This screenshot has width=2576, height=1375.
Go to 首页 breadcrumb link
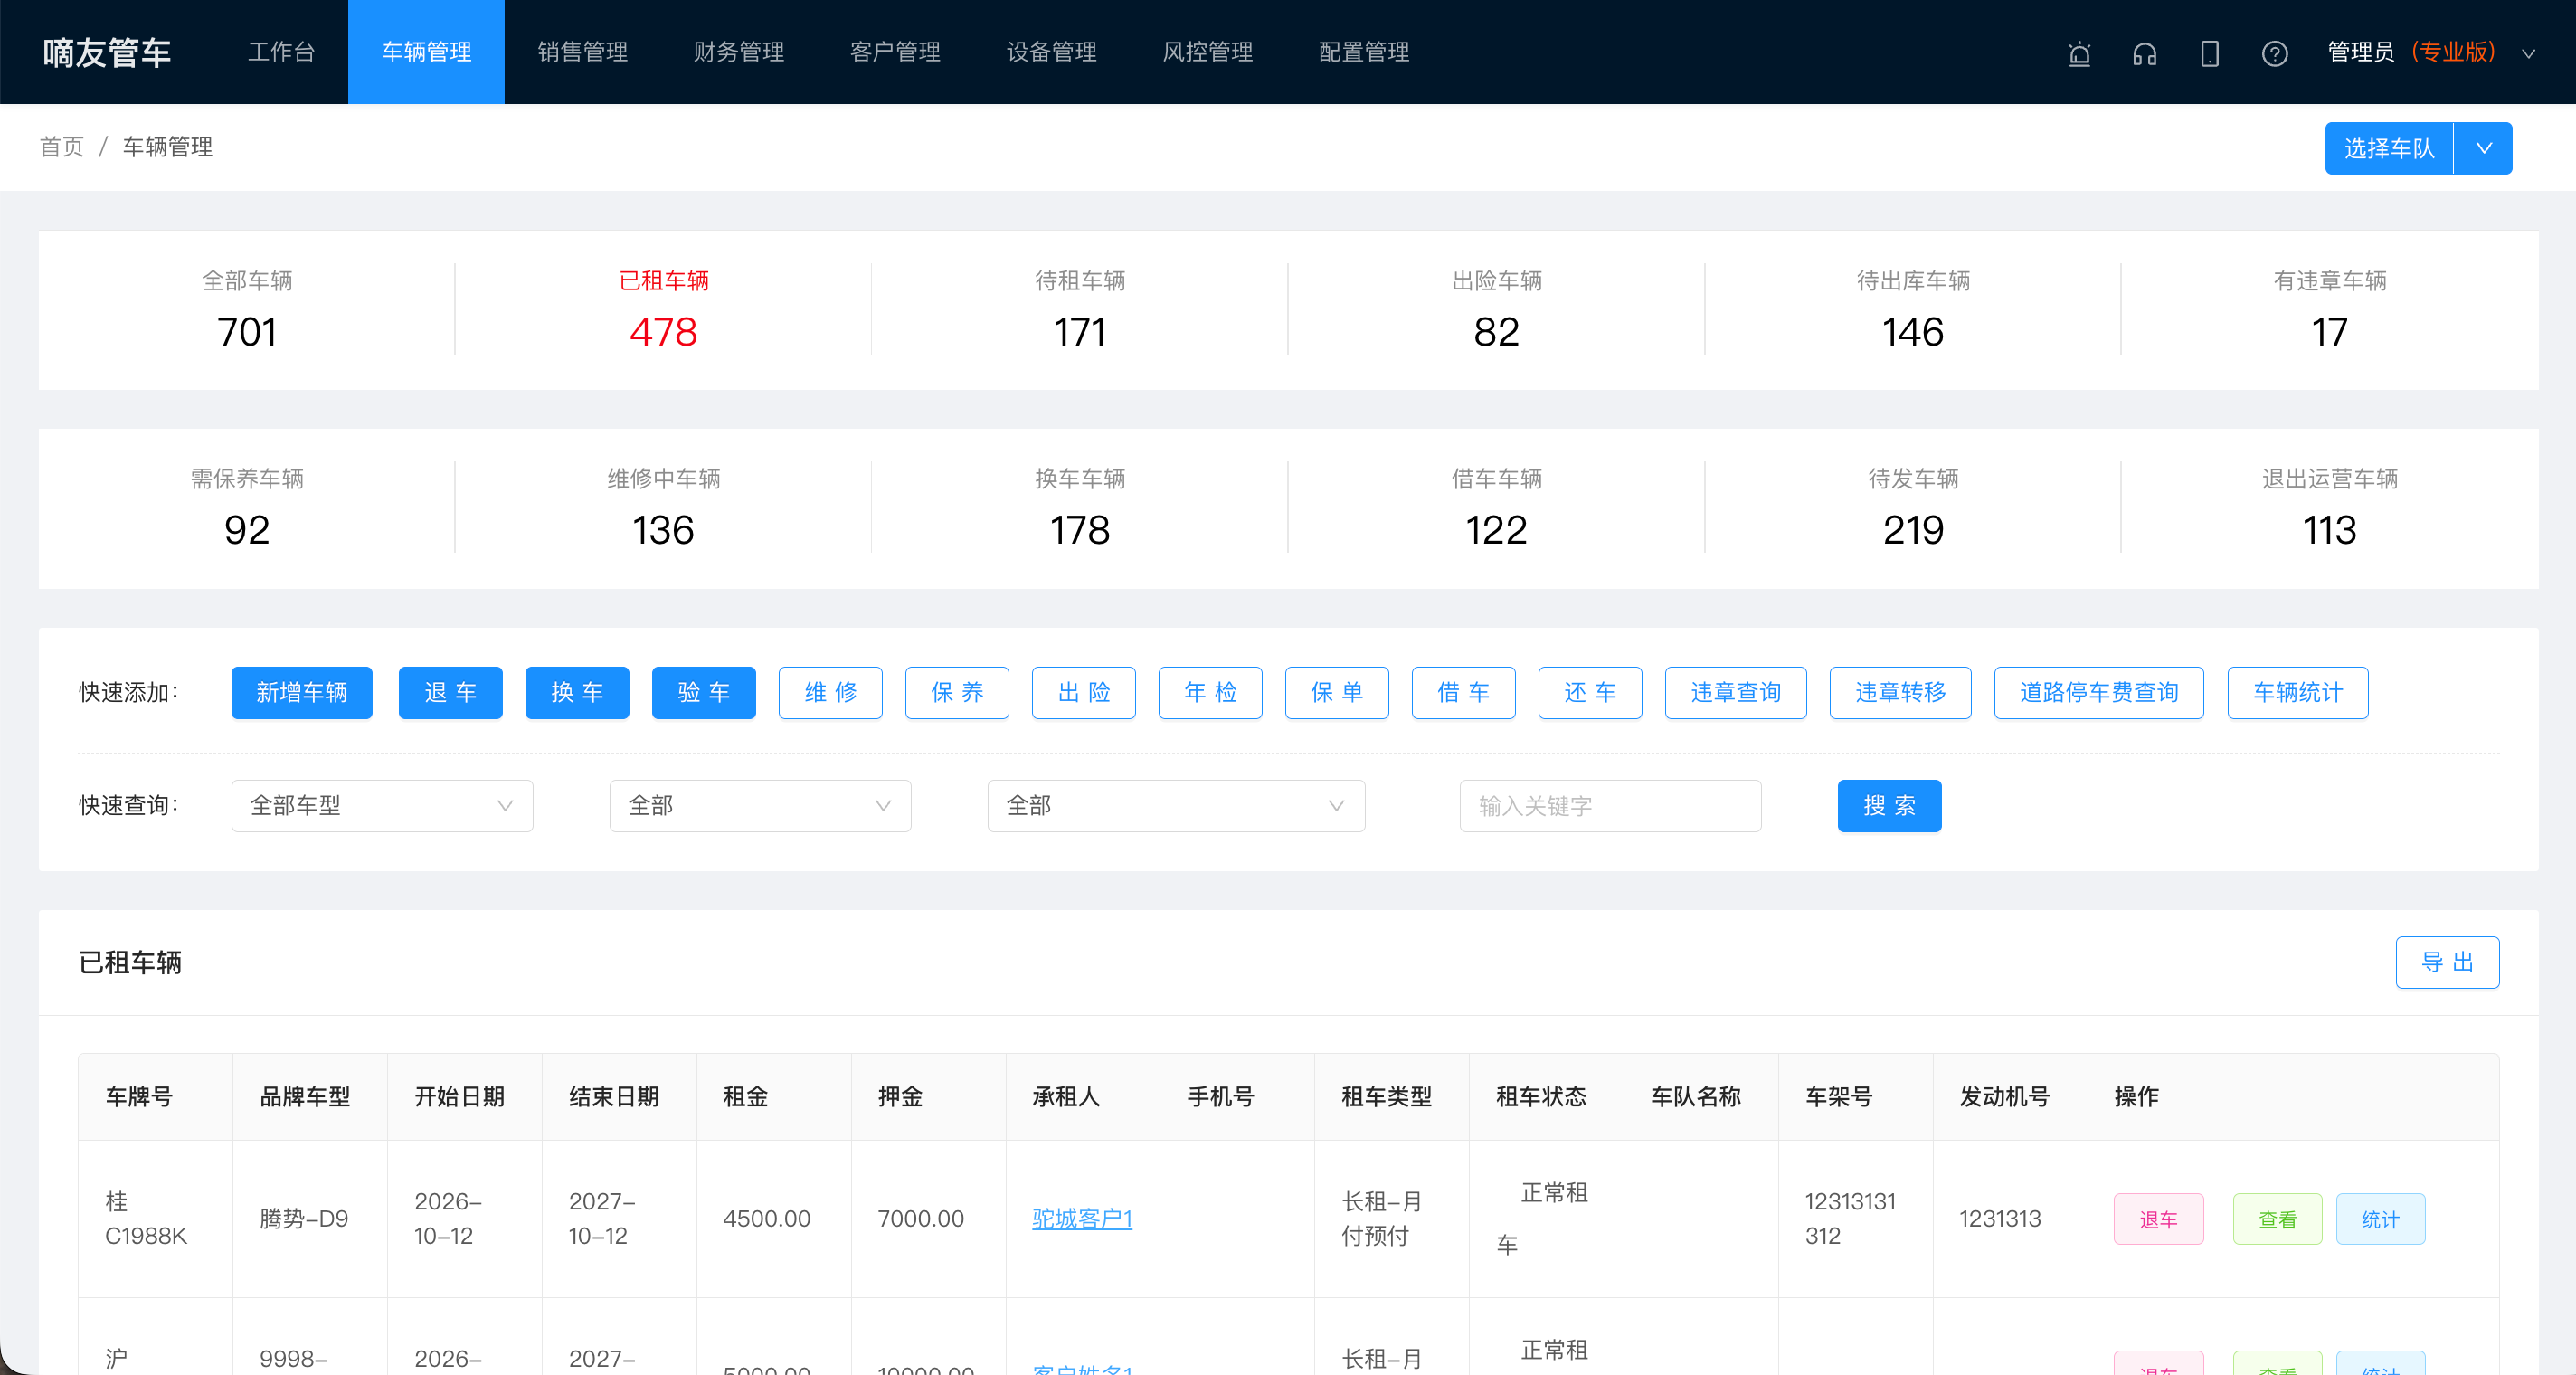(x=61, y=147)
